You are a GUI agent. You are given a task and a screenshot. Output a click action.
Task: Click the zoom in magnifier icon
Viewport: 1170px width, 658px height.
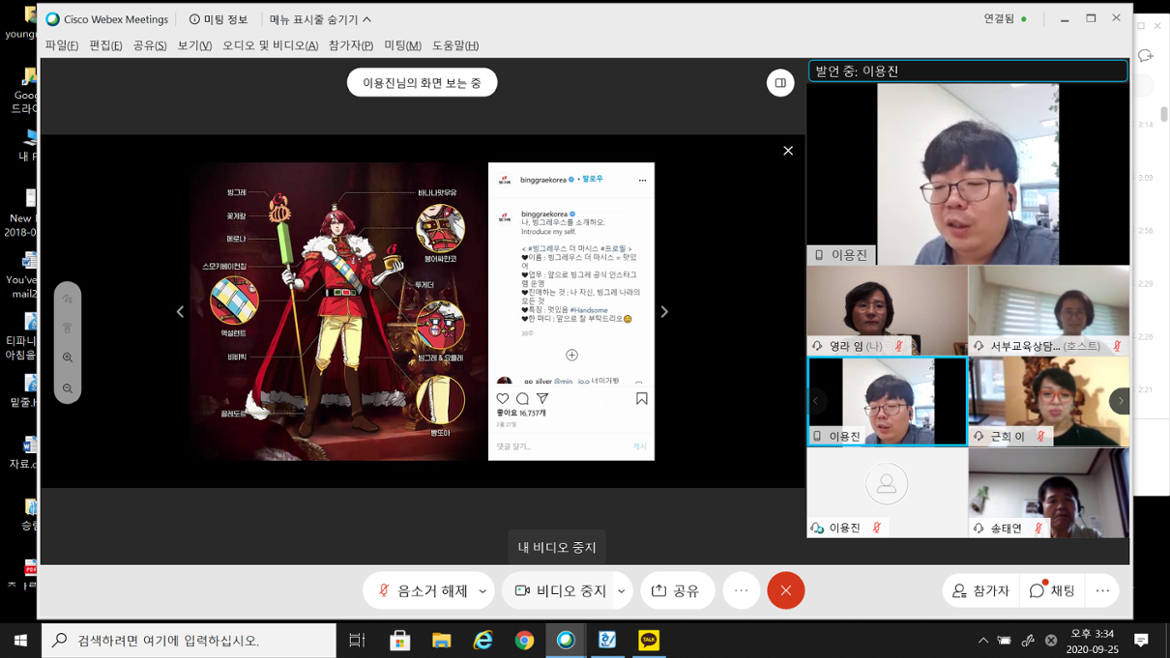(68, 358)
